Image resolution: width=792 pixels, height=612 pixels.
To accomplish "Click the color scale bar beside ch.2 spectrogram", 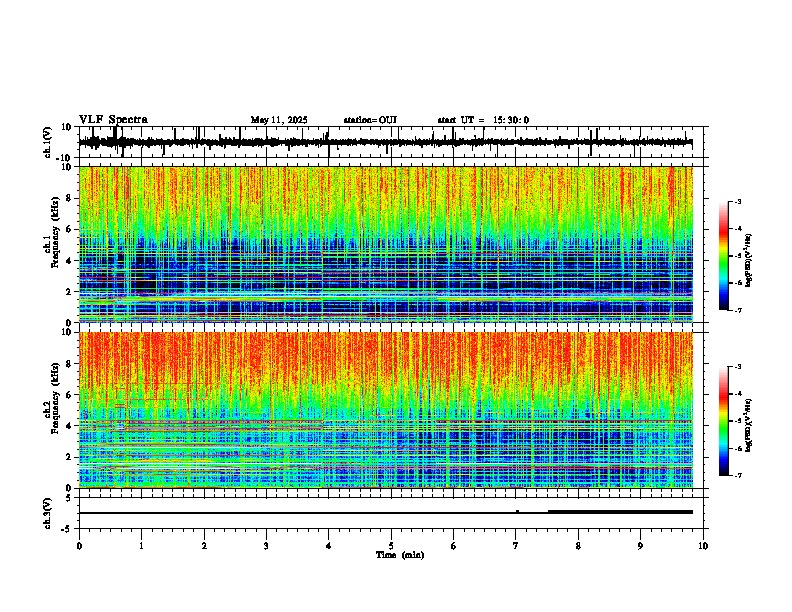I will coord(724,421).
